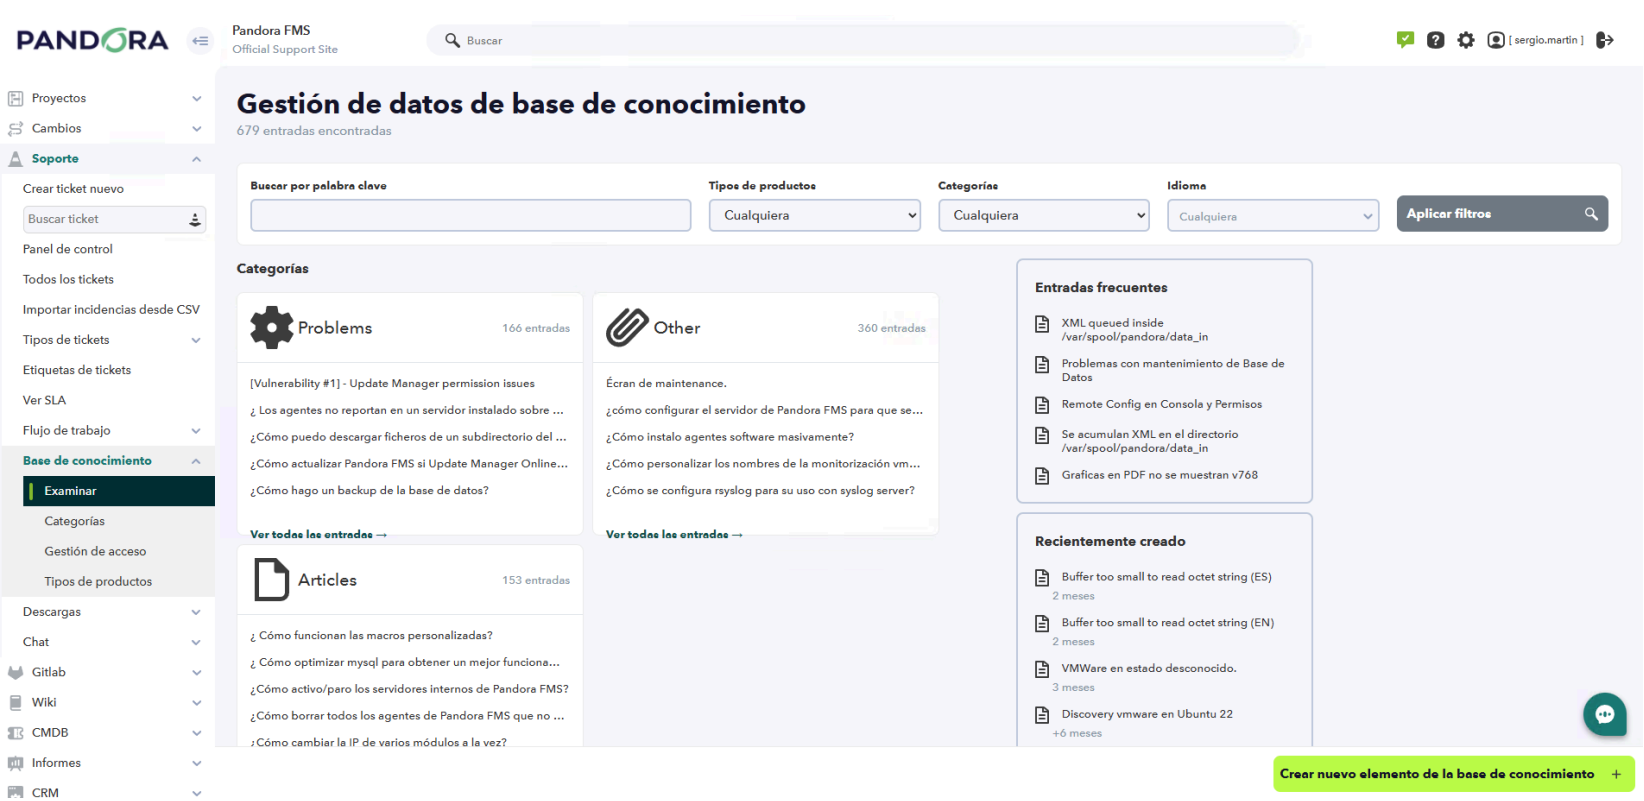Viewport: 1644px width, 801px height.
Task: Click the search ticket arrow icon
Action: pyautogui.click(x=195, y=219)
